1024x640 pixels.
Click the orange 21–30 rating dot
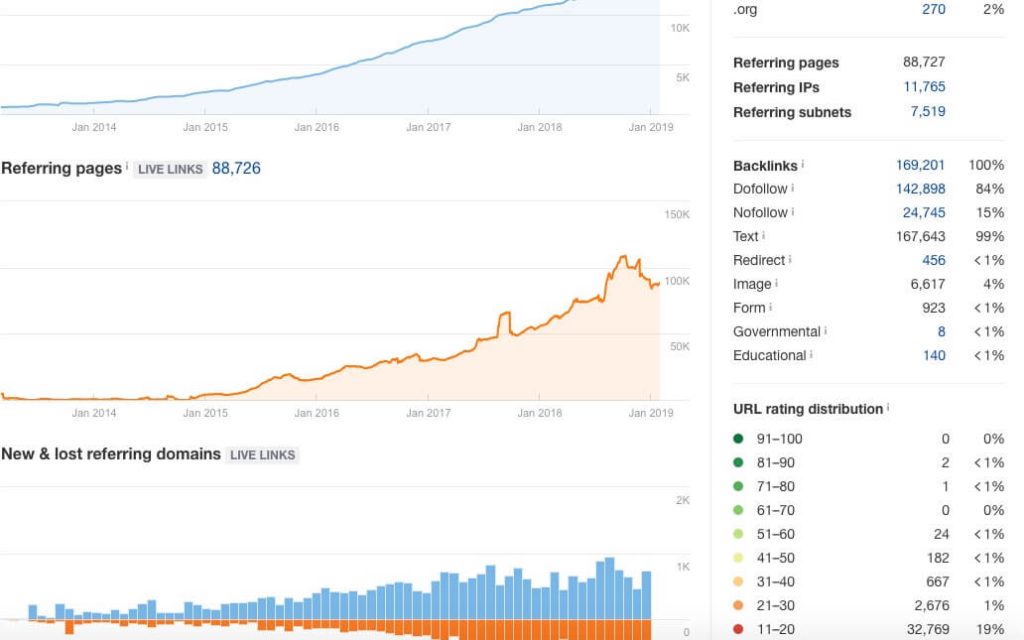(x=739, y=605)
